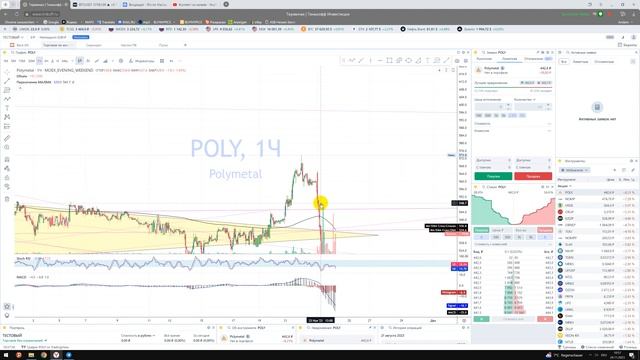The height and width of the screenshot is (360, 640).
Task: Open chart time settings gear at axis corner
Action: point(464,321)
